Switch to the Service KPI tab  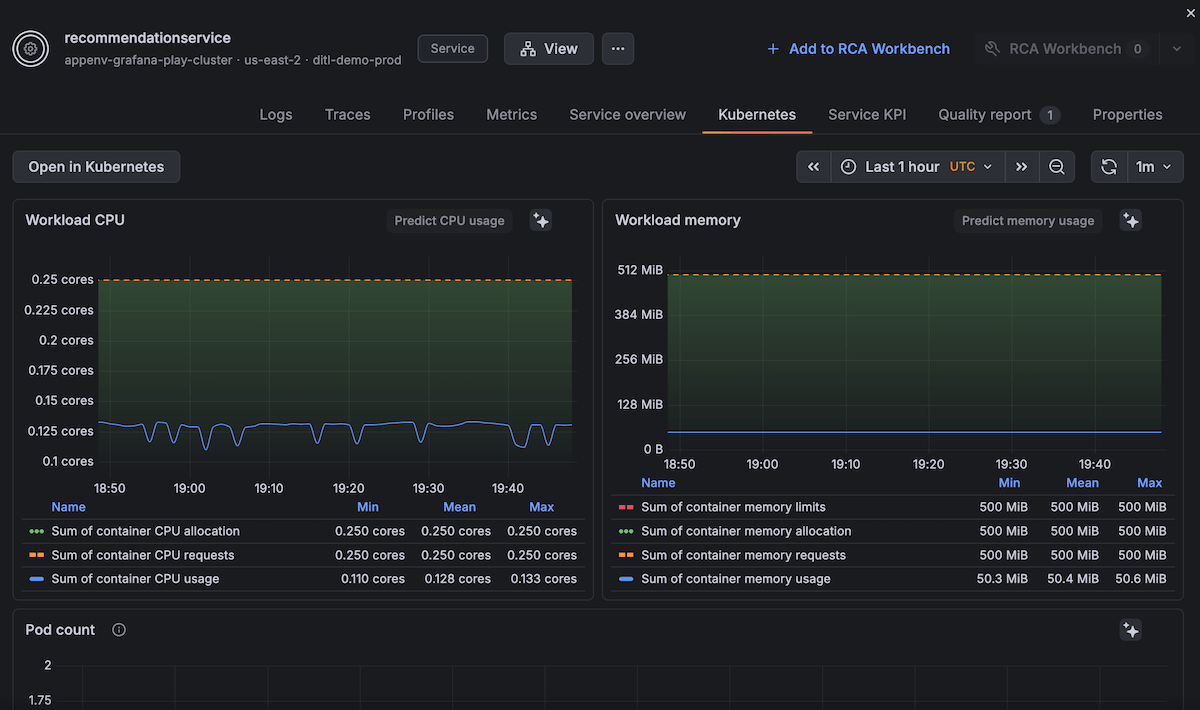click(866, 114)
